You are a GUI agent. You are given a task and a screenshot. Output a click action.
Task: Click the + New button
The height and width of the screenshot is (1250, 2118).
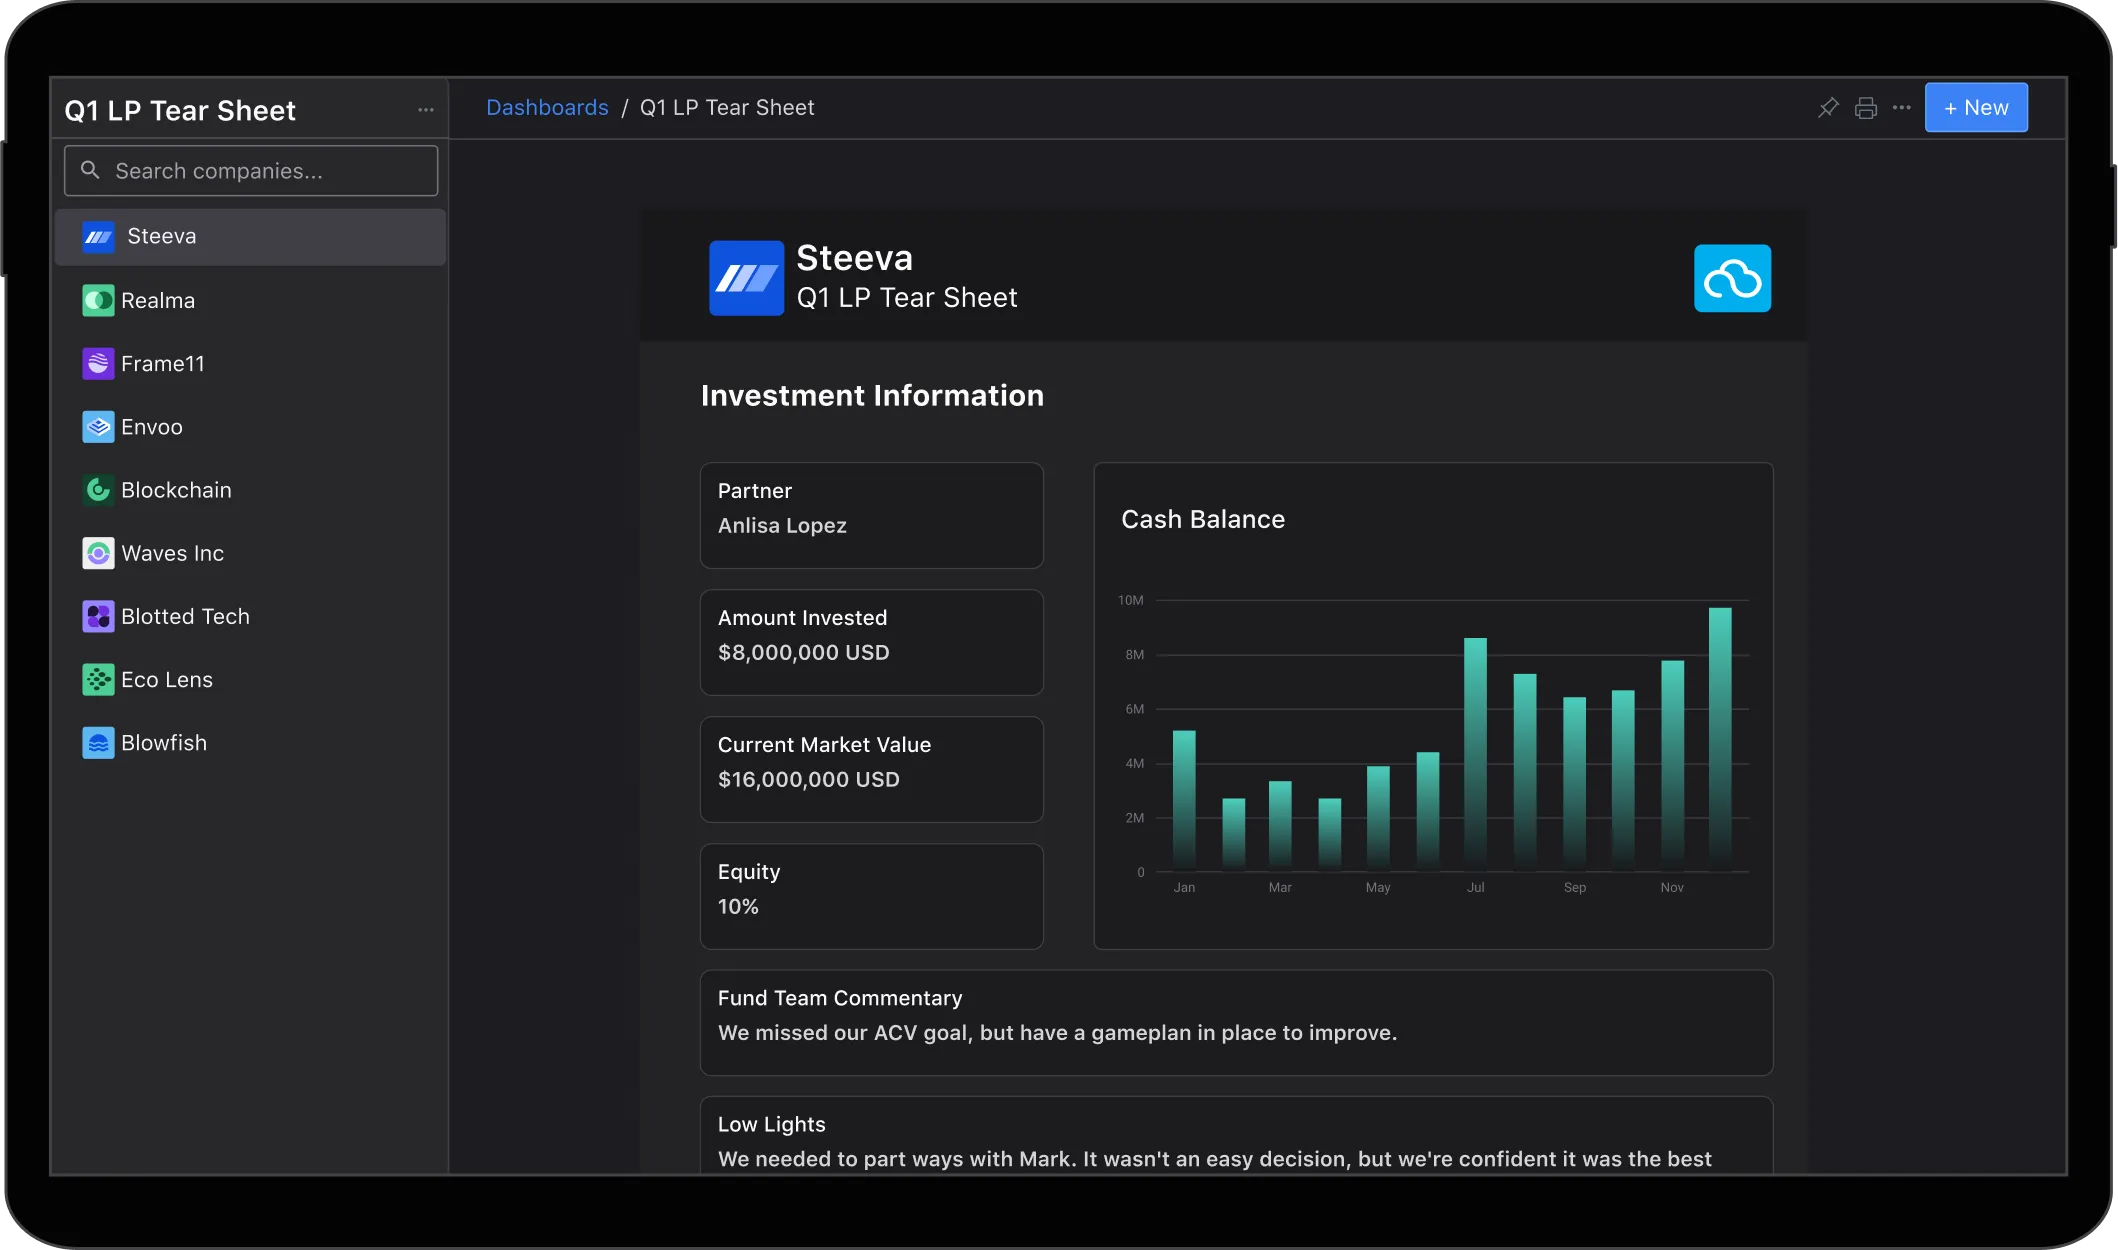tap(1976, 107)
